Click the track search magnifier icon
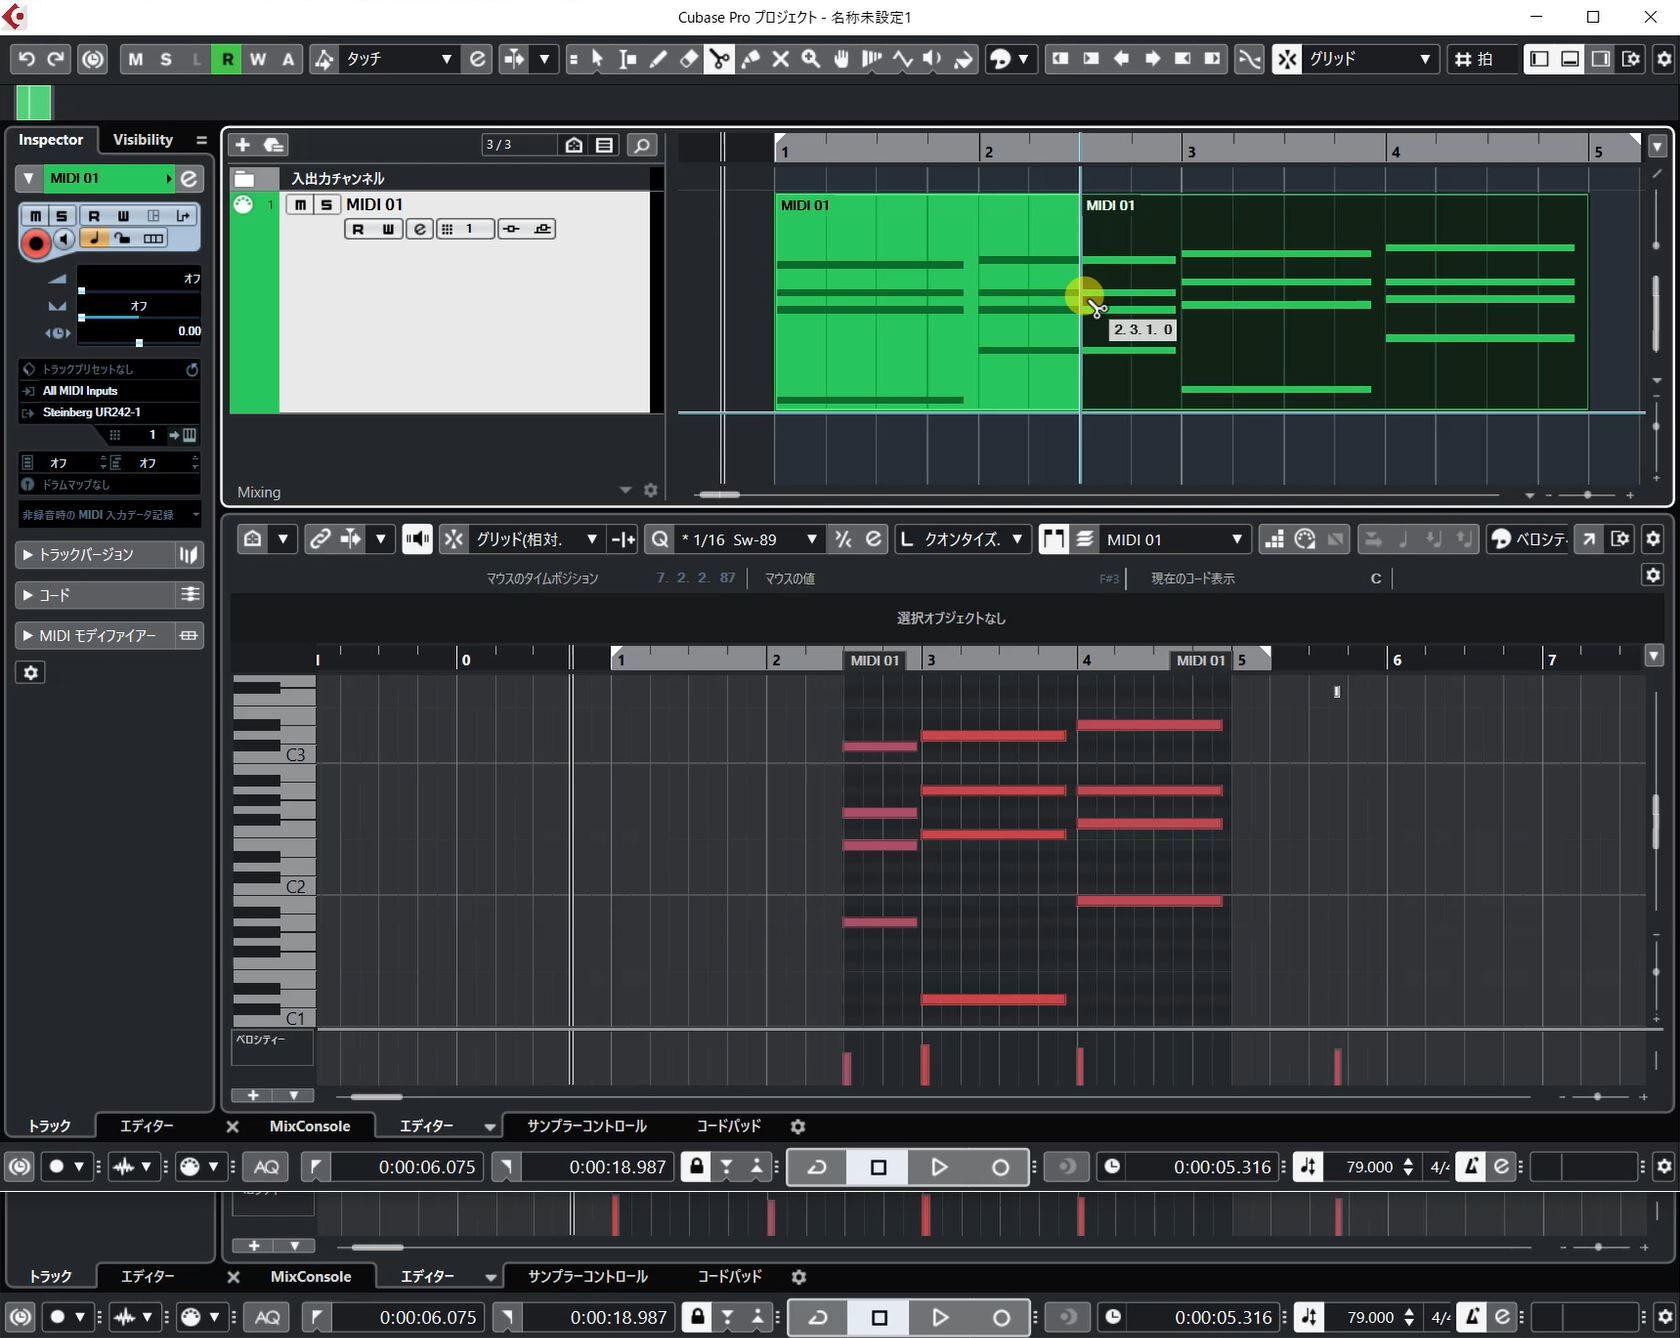The image size is (1680, 1338). pos(642,145)
